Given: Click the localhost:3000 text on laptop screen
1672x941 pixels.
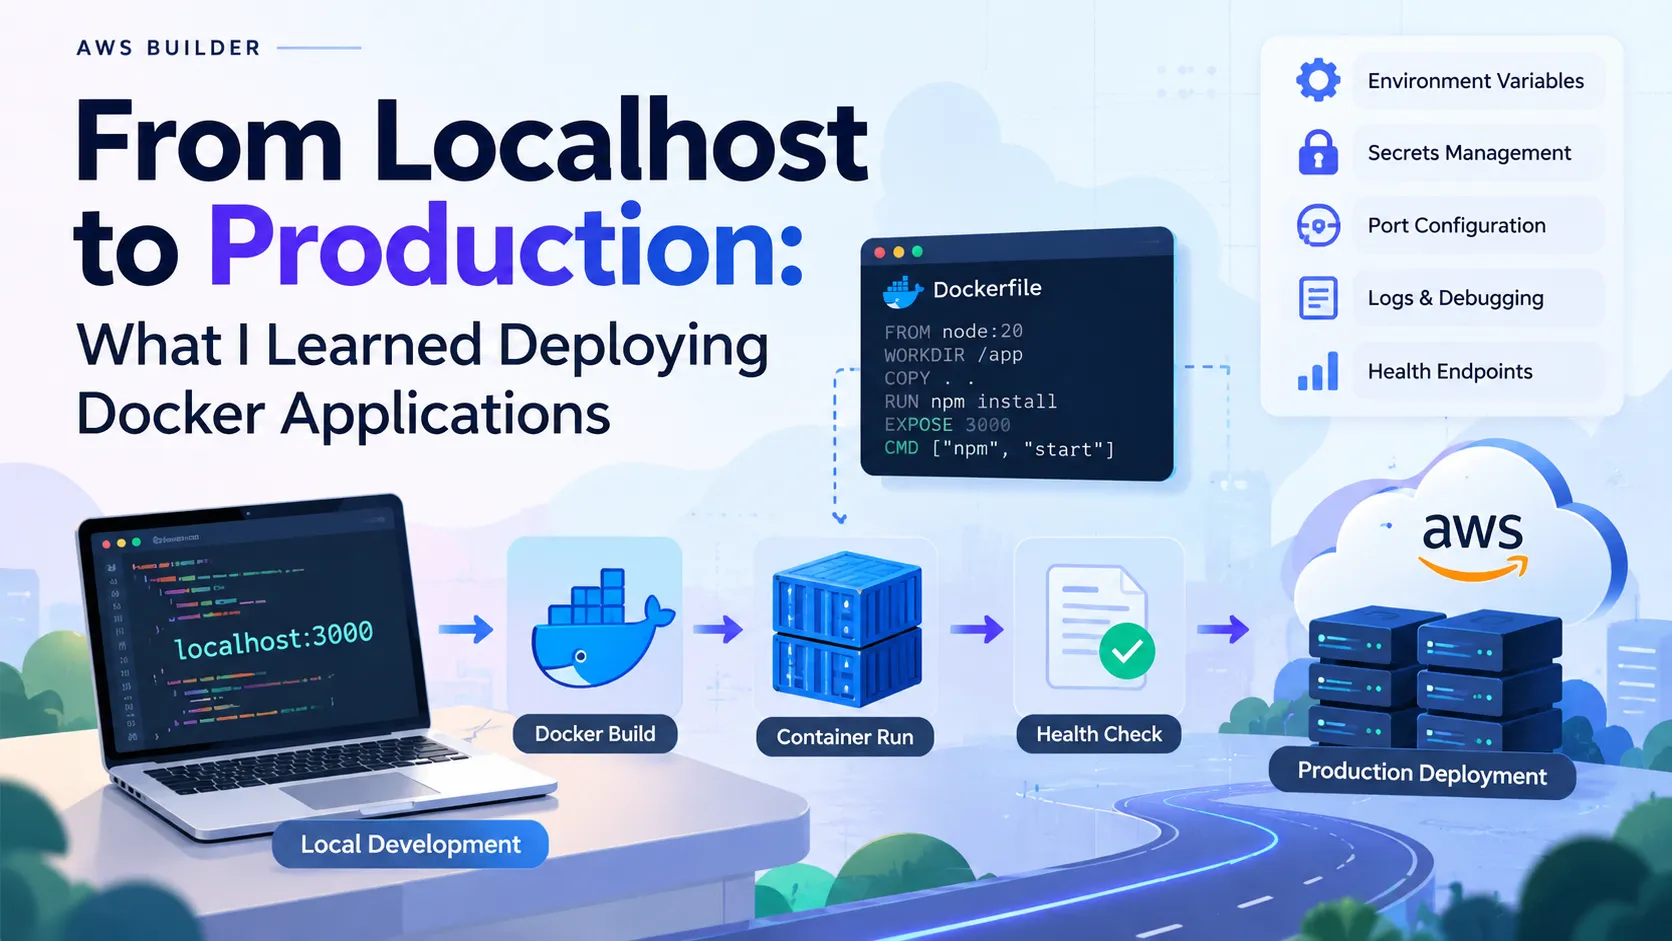Looking at the screenshot, I should pos(274,639).
